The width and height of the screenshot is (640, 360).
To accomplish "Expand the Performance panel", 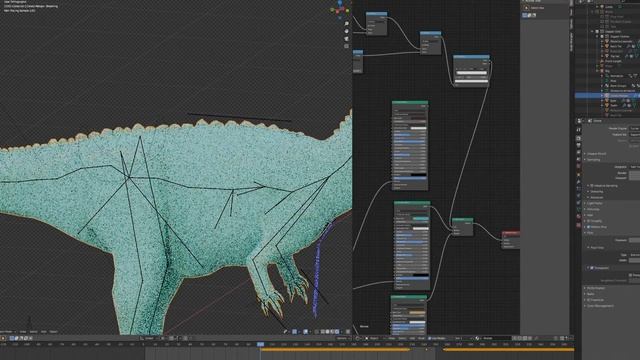I will (596, 288).
